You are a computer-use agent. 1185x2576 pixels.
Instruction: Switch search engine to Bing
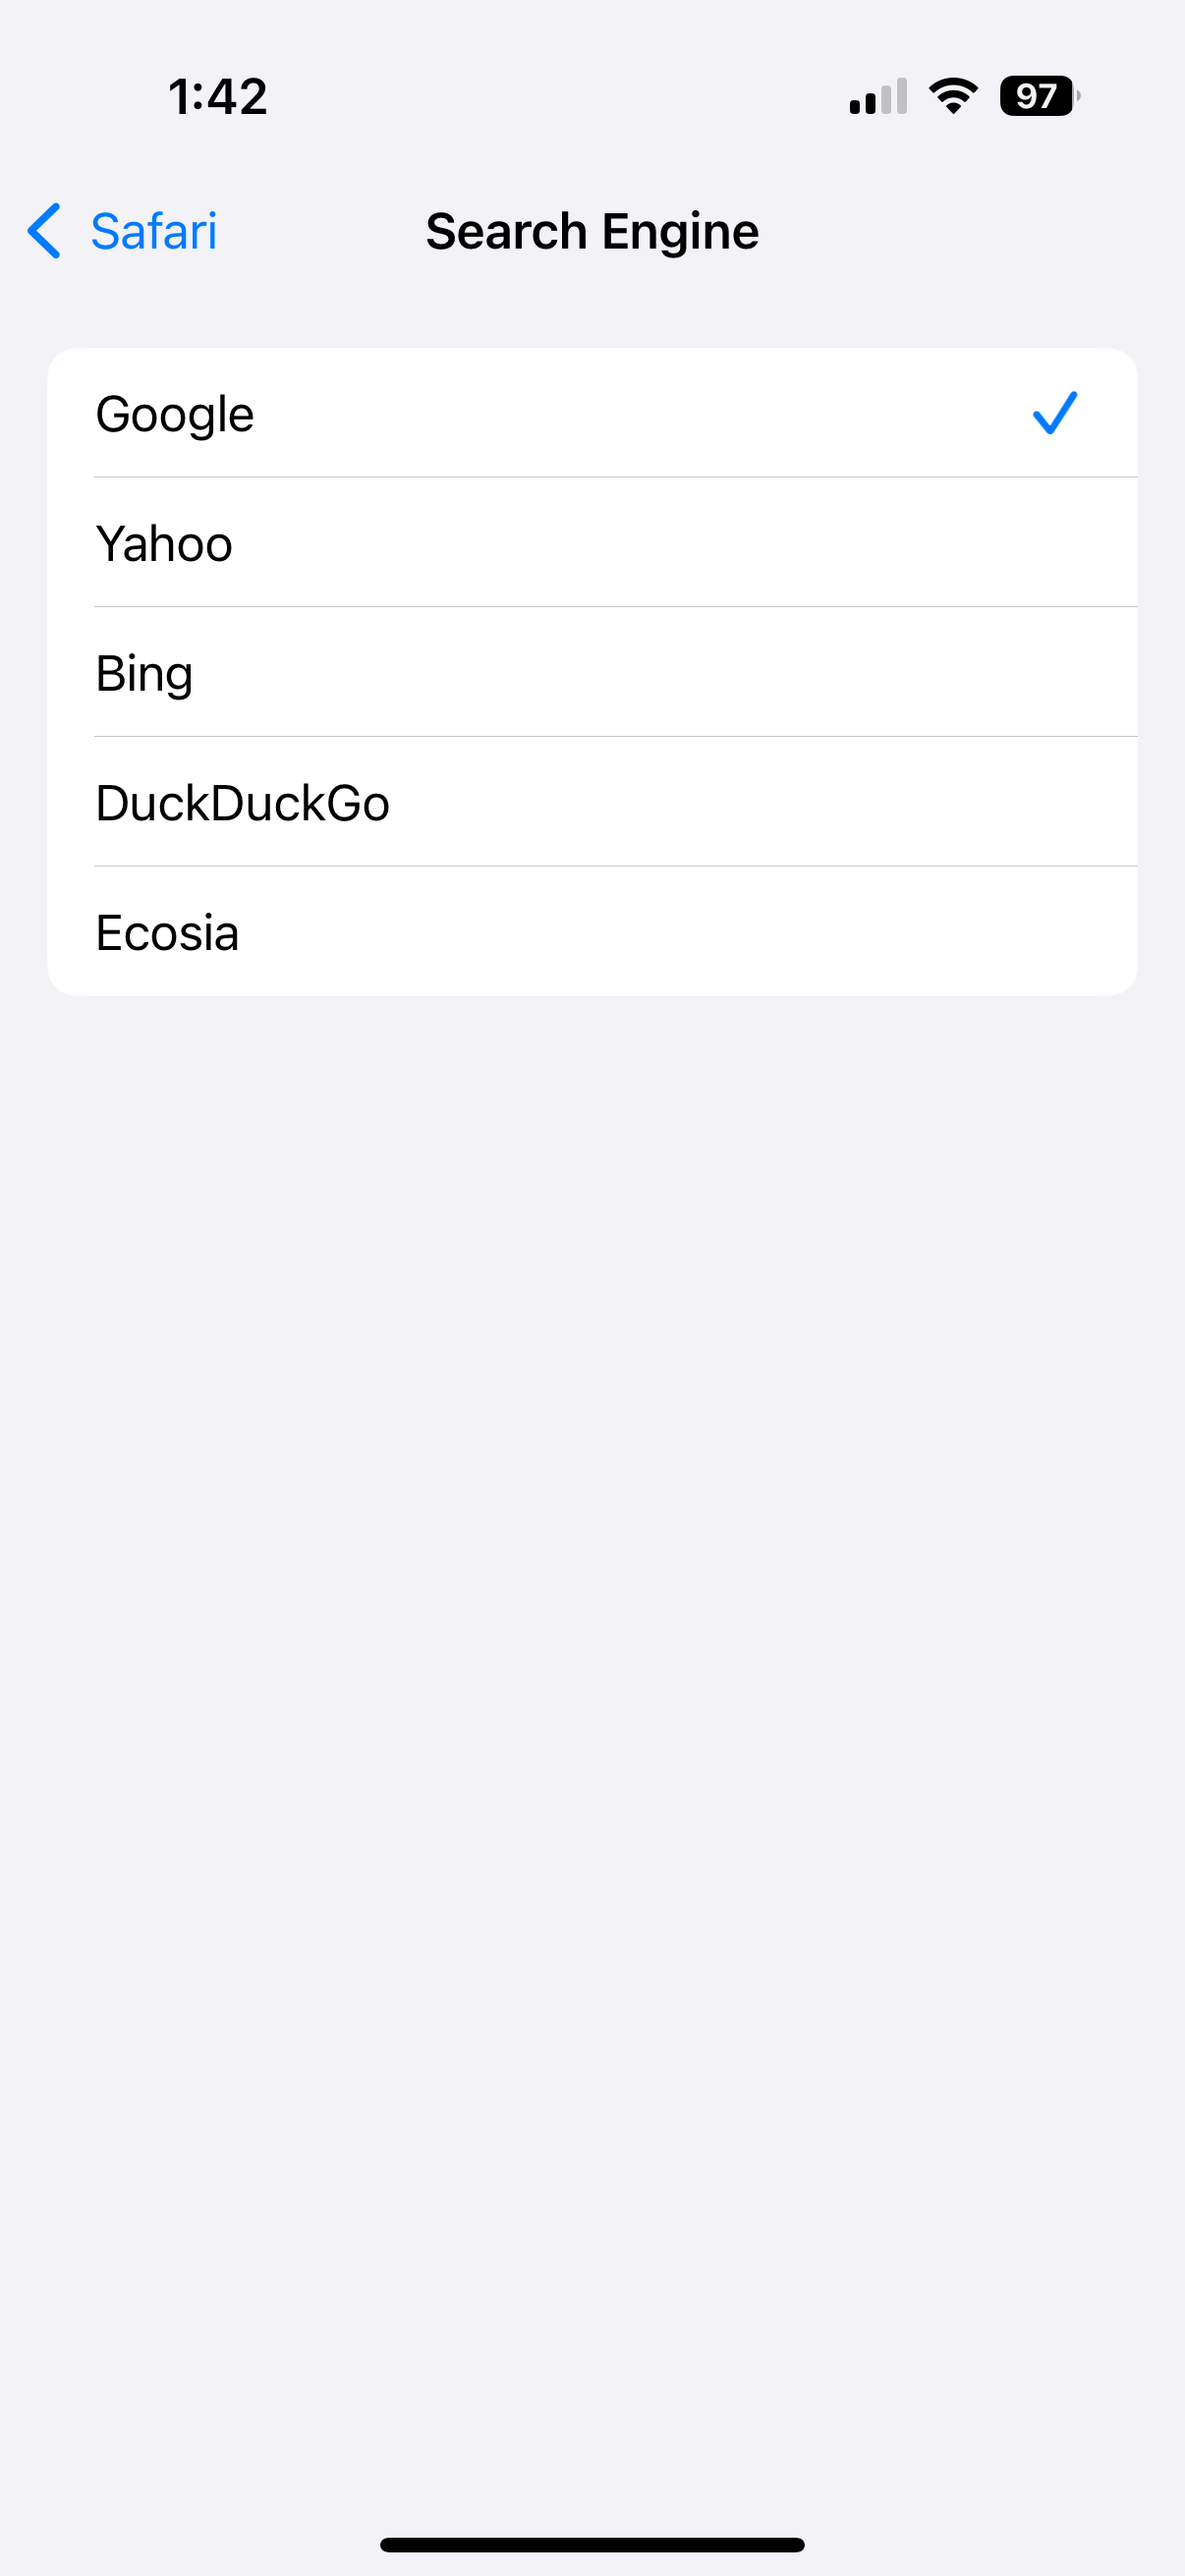(145, 673)
